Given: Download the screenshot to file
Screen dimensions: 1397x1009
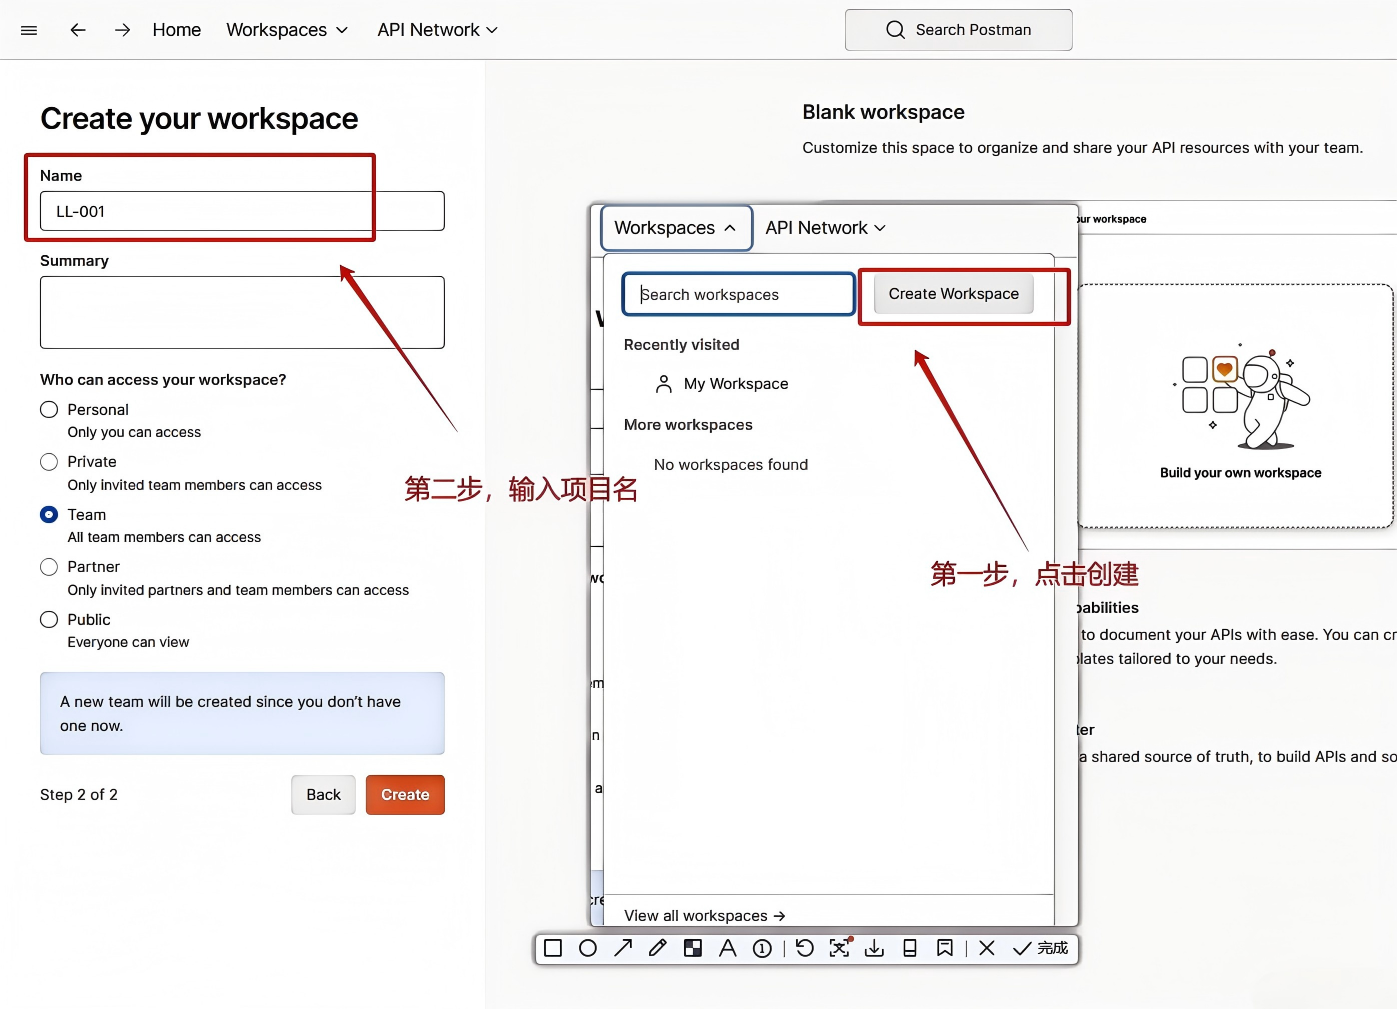Looking at the screenshot, I should (874, 948).
